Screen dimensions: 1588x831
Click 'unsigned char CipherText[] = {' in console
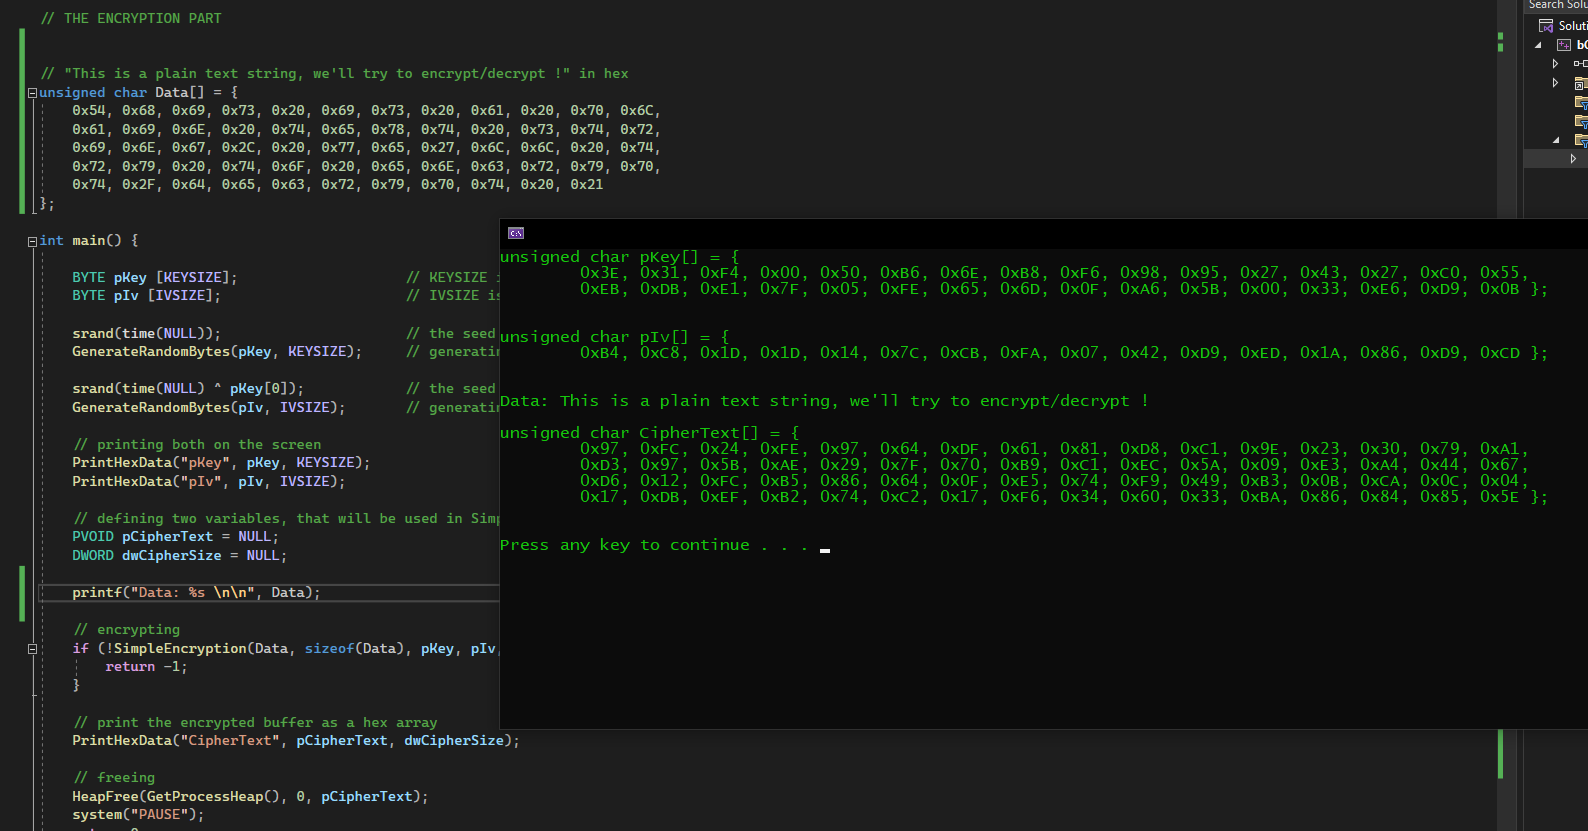point(650,433)
